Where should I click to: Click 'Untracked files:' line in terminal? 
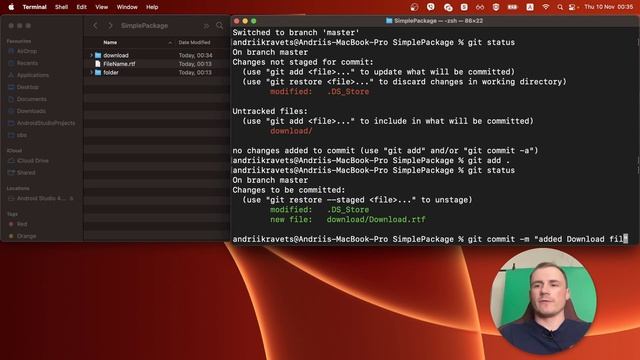(270, 111)
